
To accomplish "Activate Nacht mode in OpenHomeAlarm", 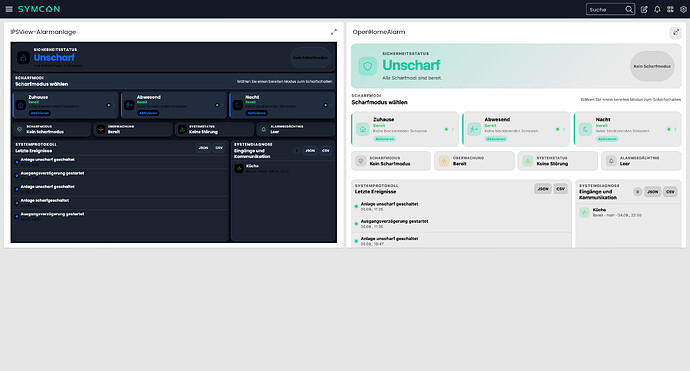I will (607, 139).
